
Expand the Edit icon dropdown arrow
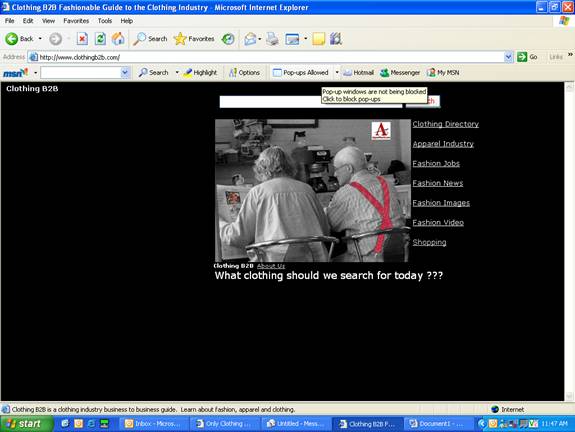(305, 39)
